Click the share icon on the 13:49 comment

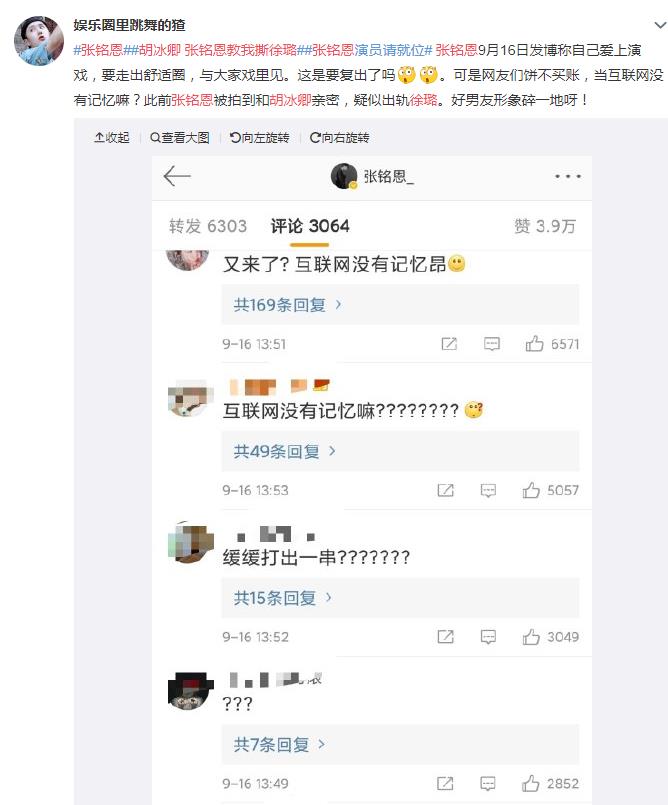(x=445, y=783)
